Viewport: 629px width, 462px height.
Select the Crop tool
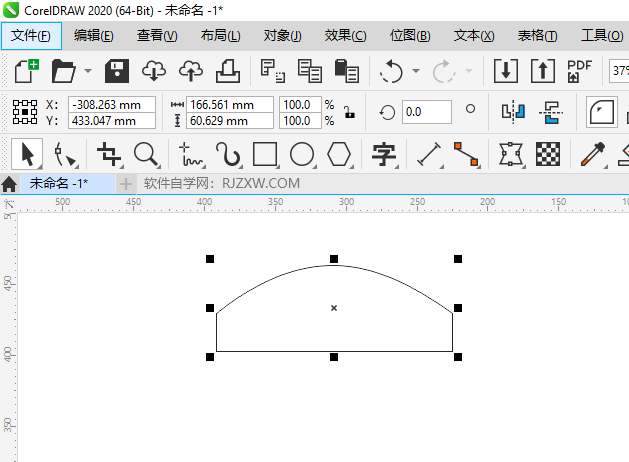[109, 154]
